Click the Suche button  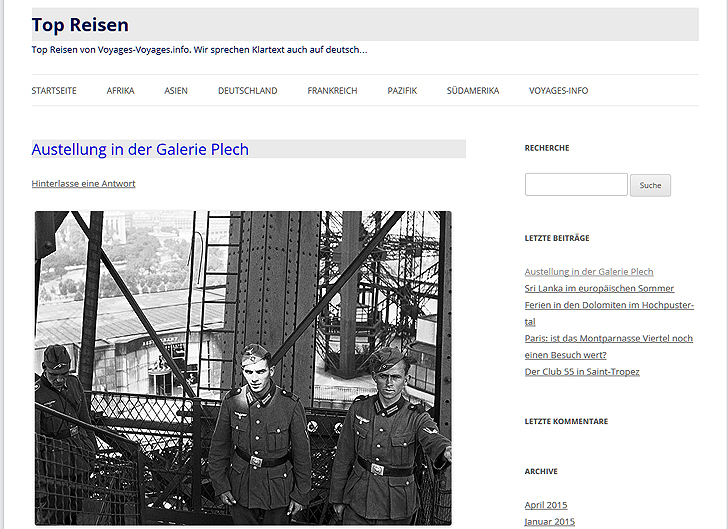pyautogui.click(x=650, y=185)
